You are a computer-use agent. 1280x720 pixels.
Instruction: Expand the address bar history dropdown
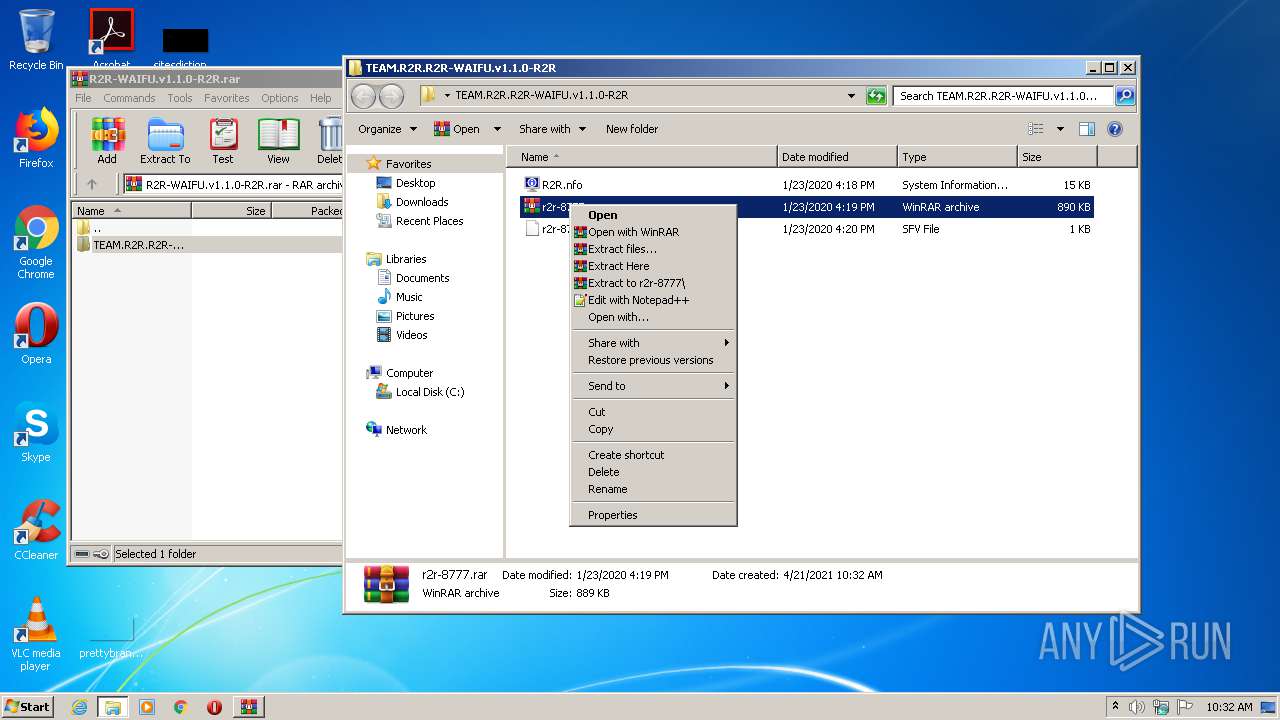pyautogui.click(x=851, y=96)
